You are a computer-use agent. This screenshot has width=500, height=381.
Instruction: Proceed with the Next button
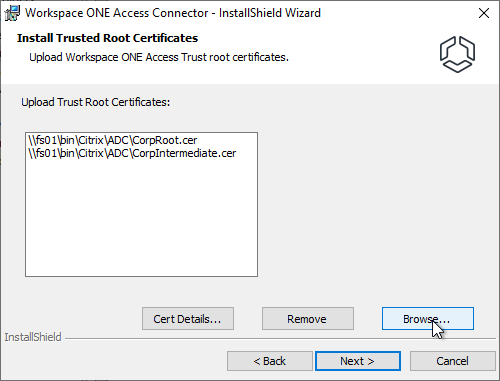coord(358,361)
